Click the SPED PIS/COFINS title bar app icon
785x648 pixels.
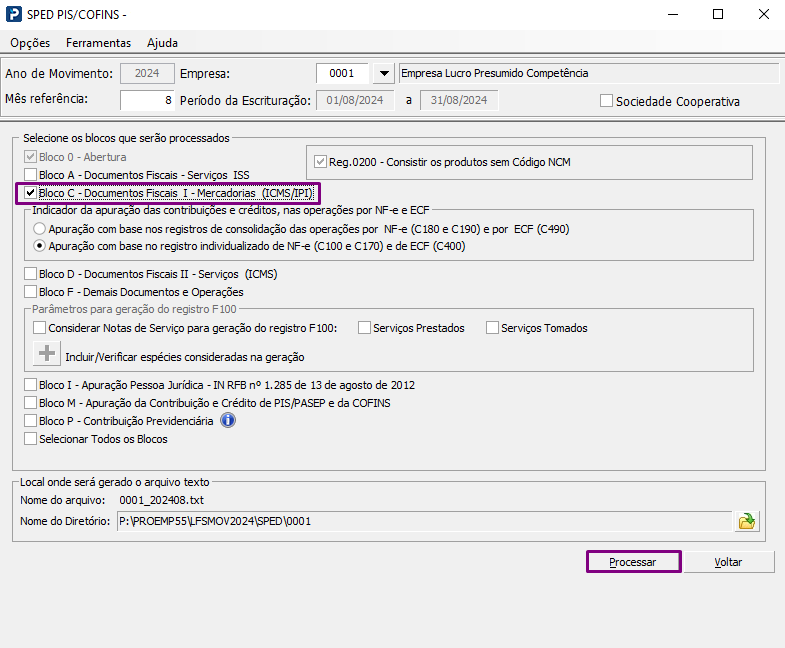pyautogui.click(x=14, y=15)
